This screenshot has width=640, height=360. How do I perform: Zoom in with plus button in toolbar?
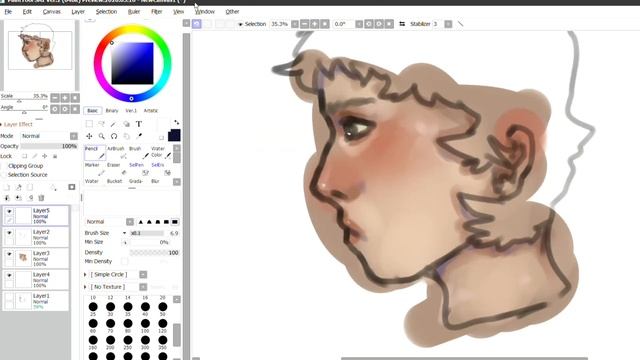[315, 24]
